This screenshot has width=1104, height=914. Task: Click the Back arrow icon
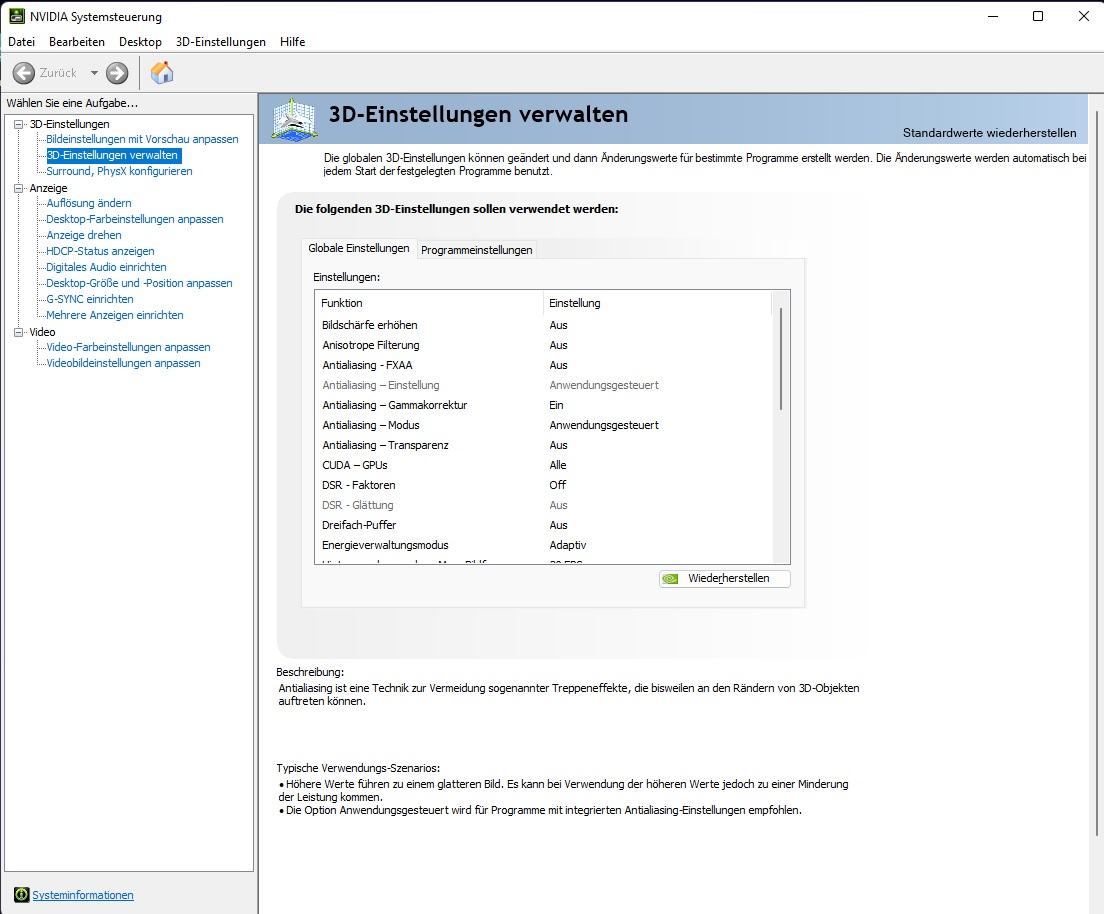coord(23,73)
